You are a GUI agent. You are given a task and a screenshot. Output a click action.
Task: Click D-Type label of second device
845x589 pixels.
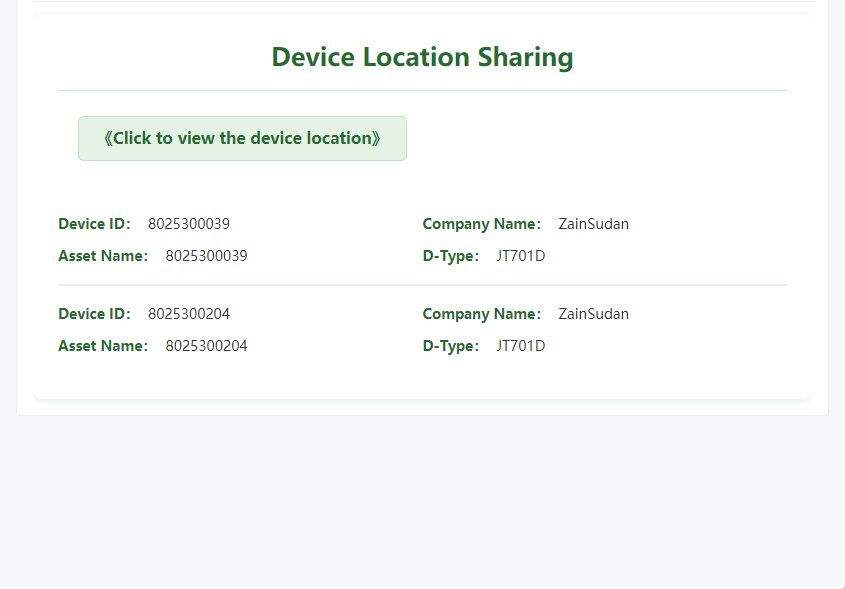450,346
